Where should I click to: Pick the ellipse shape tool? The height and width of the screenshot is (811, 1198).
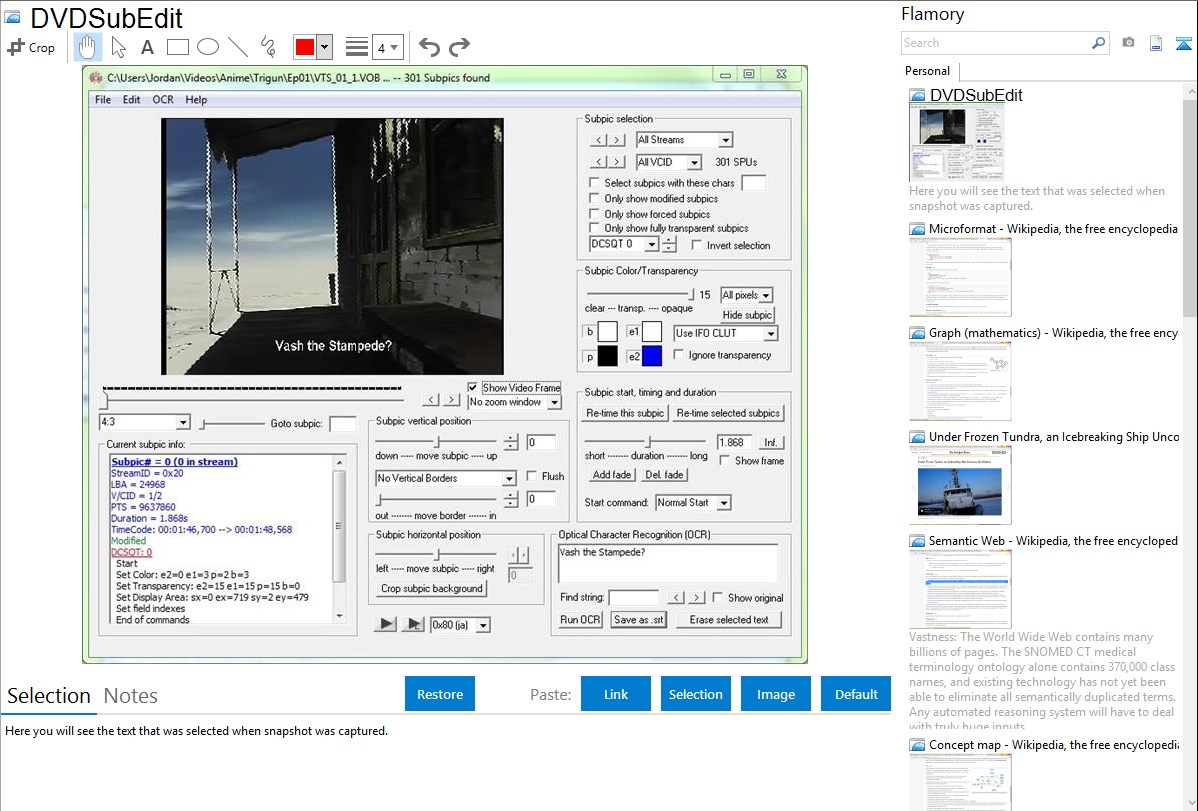207,47
